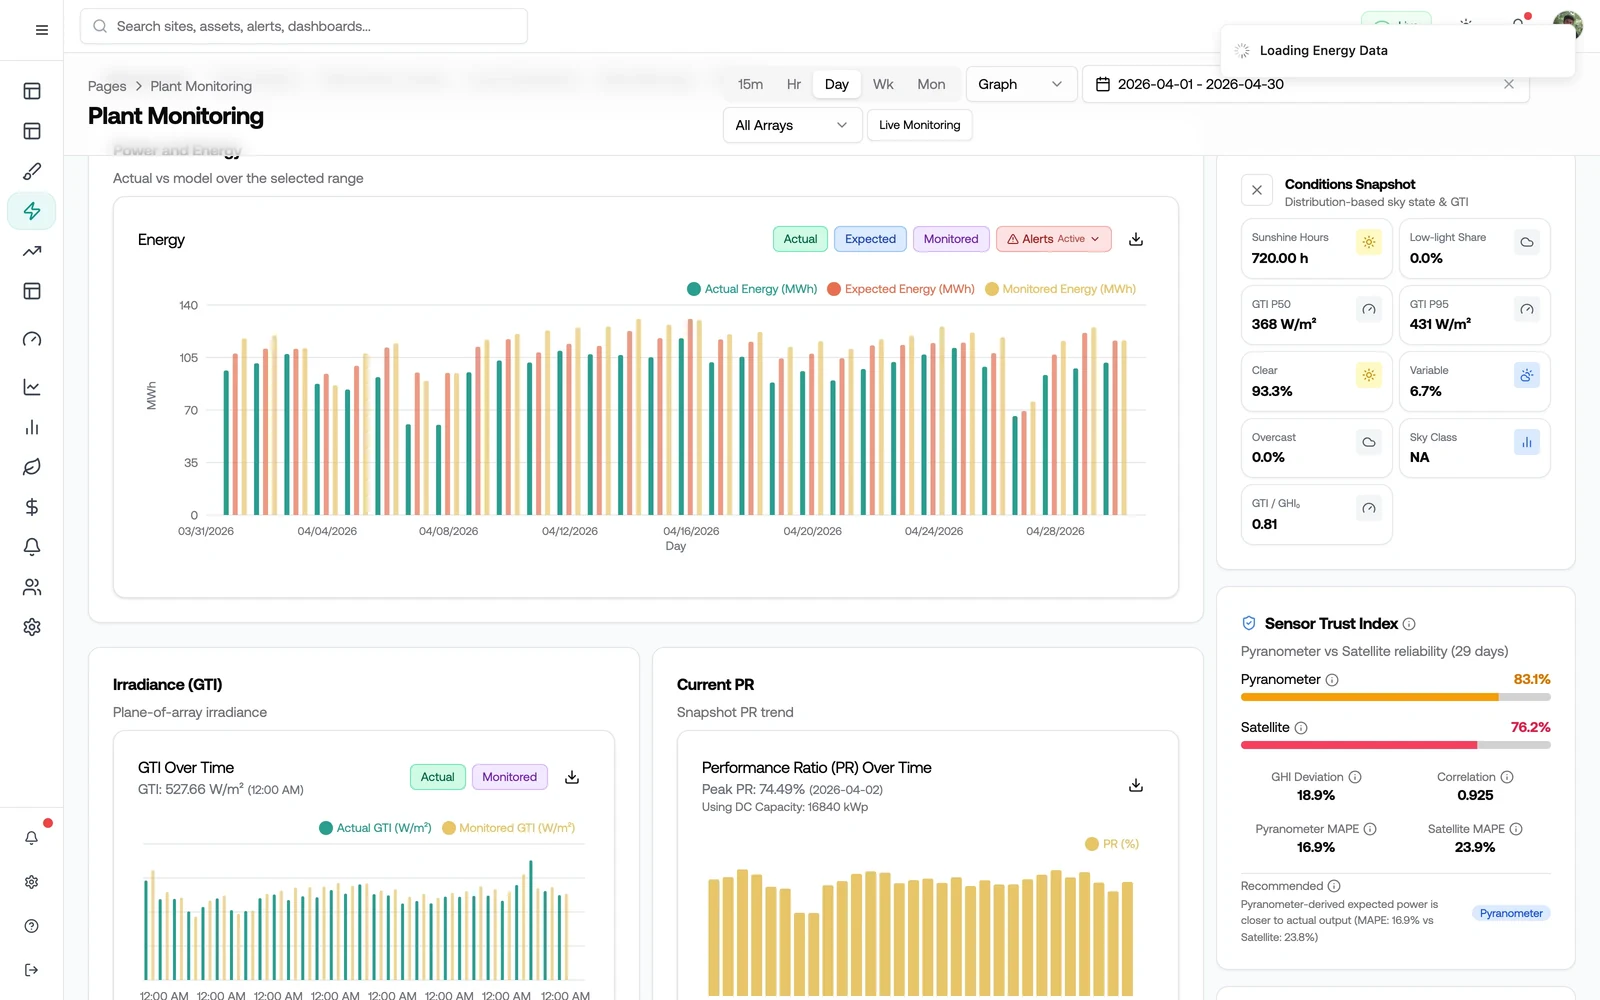The width and height of the screenshot is (1600, 1000).
Task: Open the Alerts Active dropdown
Action: 1053,239
